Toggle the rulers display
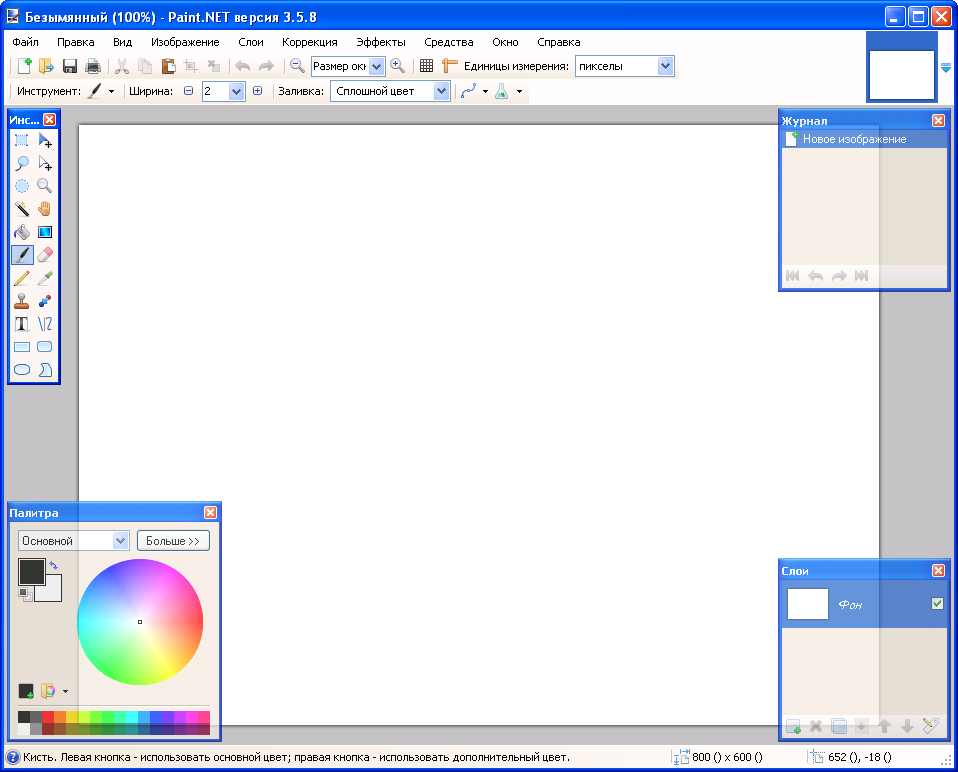The width and height of the screenshot is (958, 772). [450, 67]
